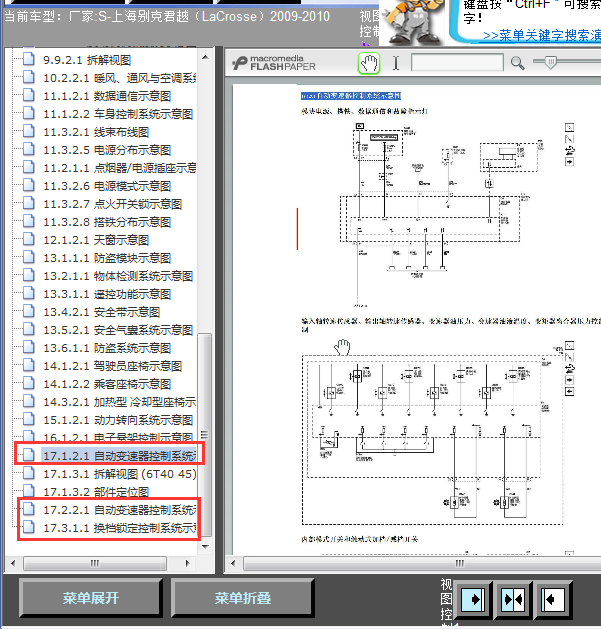Click top diagram's first side icon
Viewport: 601px width, 629px height.
[x=569, y=128]
